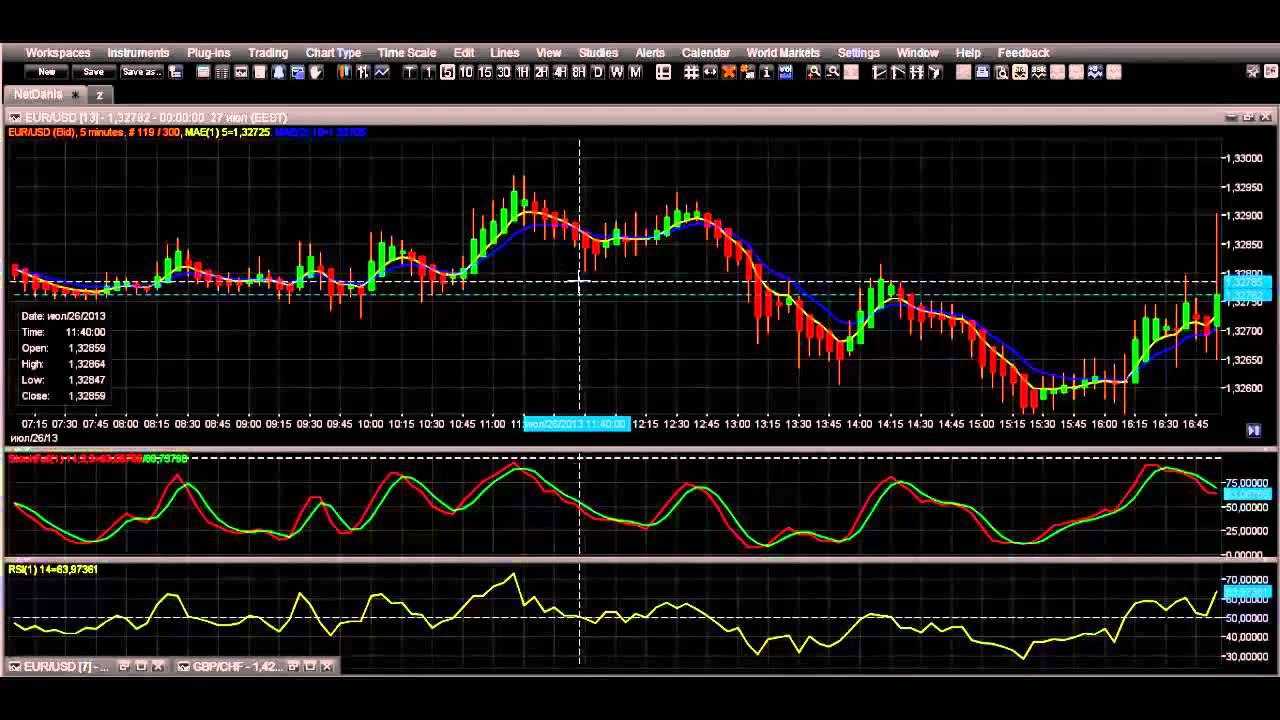
Task: Click the print preview magnifier icon
Action: (x=1001, y=72)
